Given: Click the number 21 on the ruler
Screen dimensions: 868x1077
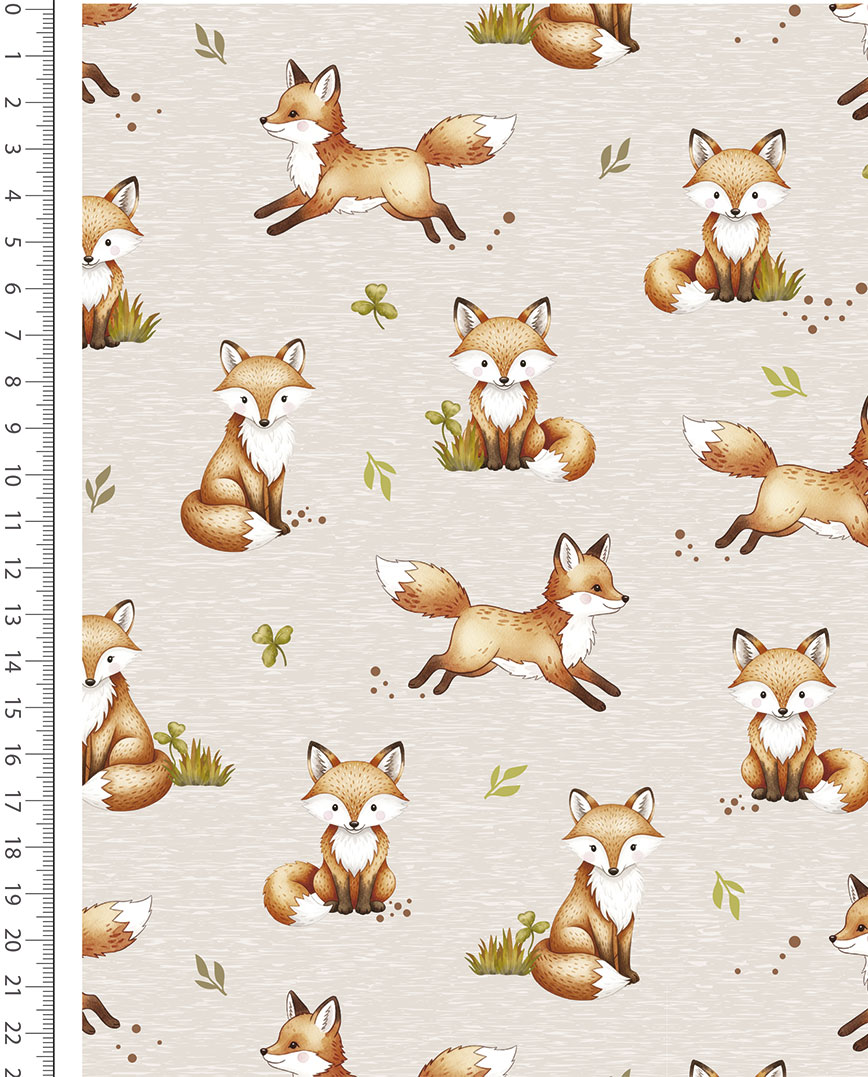Looking at the screenshot, I should (13, 985).
